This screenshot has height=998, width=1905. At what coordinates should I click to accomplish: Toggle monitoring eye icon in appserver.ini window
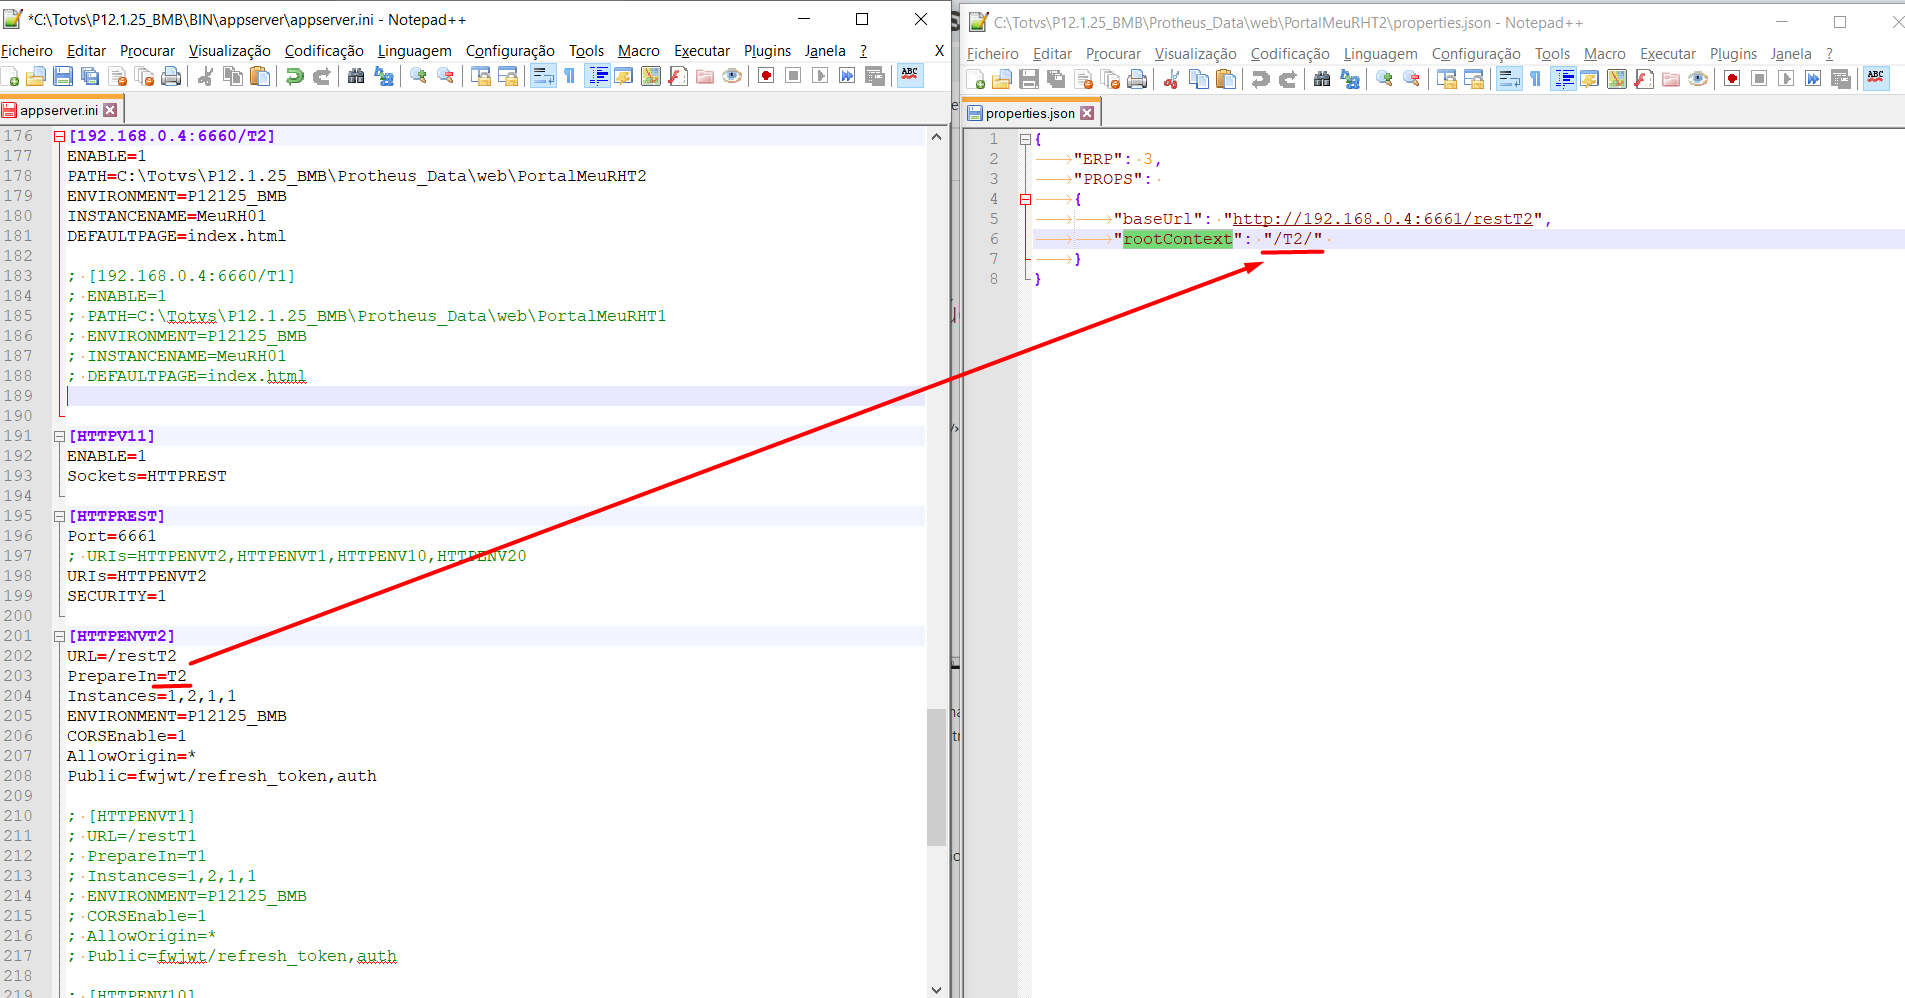coord(732,76)
